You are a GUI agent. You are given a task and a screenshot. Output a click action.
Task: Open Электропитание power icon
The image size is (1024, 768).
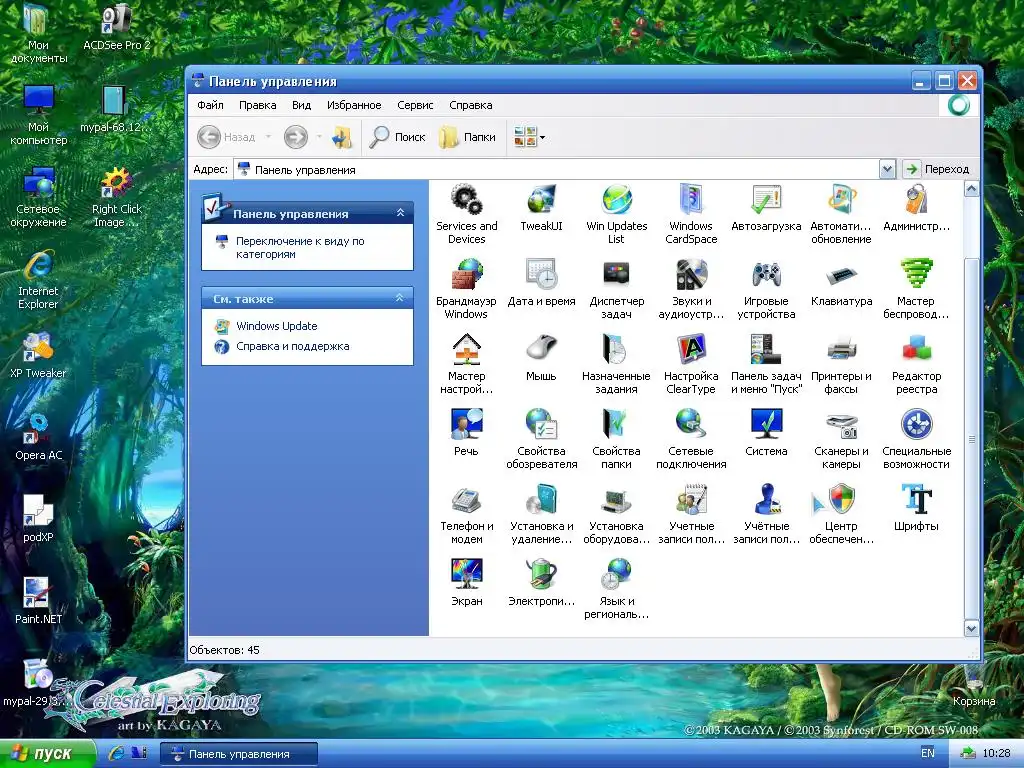pyautogui.click(x=541, y=584)
